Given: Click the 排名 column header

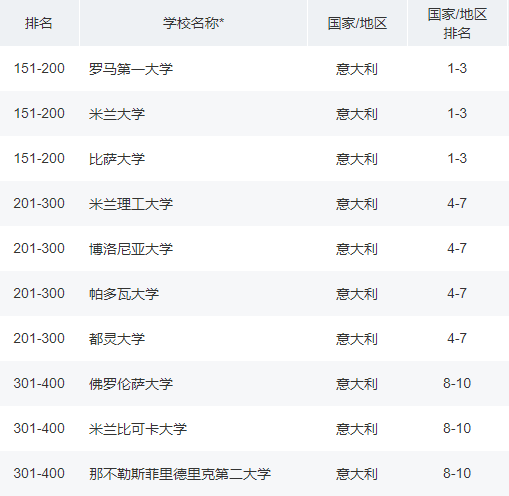Looking at the screenshot, I should [39, 23].
